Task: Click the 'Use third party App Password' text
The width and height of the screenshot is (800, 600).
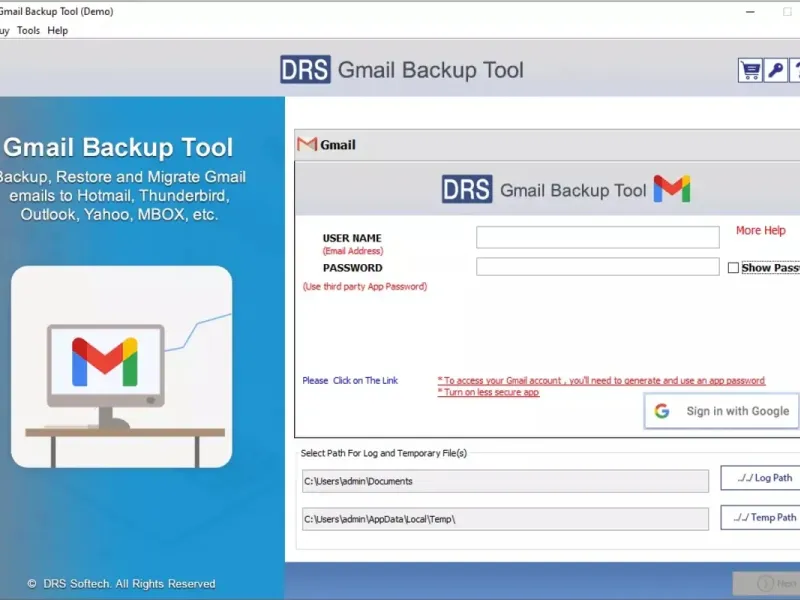Action: tap(365, 287)
